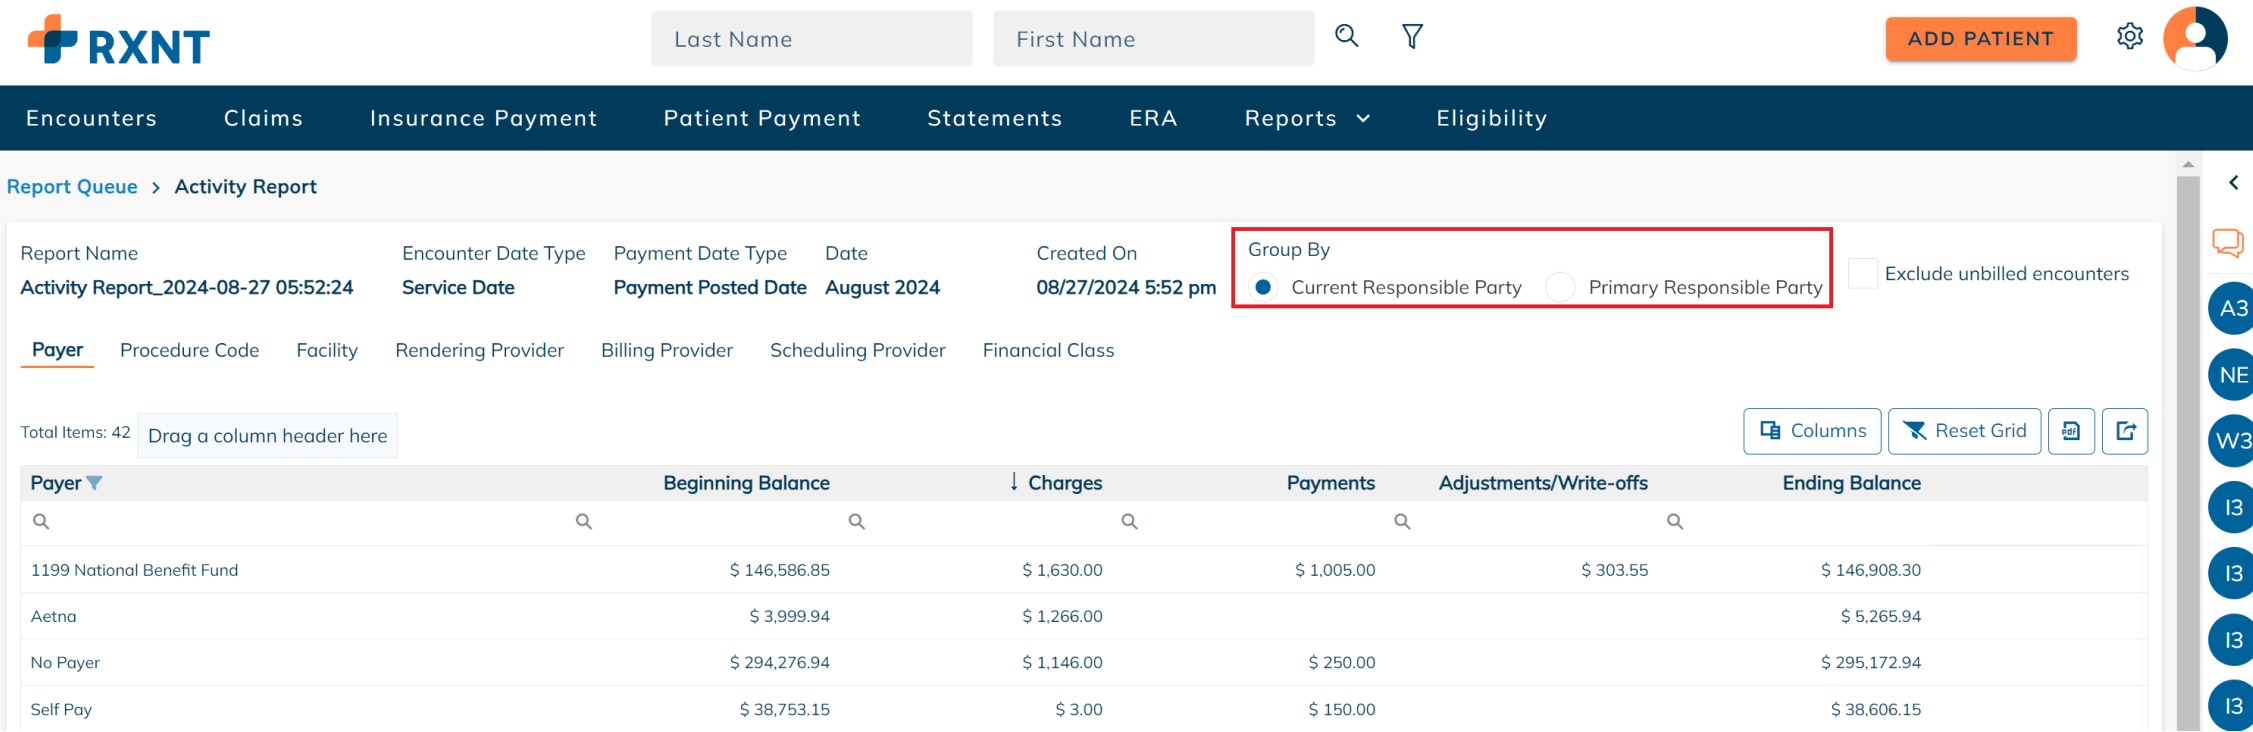
Task: Open the patient search filter funnel
Action: pos(1412,37)
